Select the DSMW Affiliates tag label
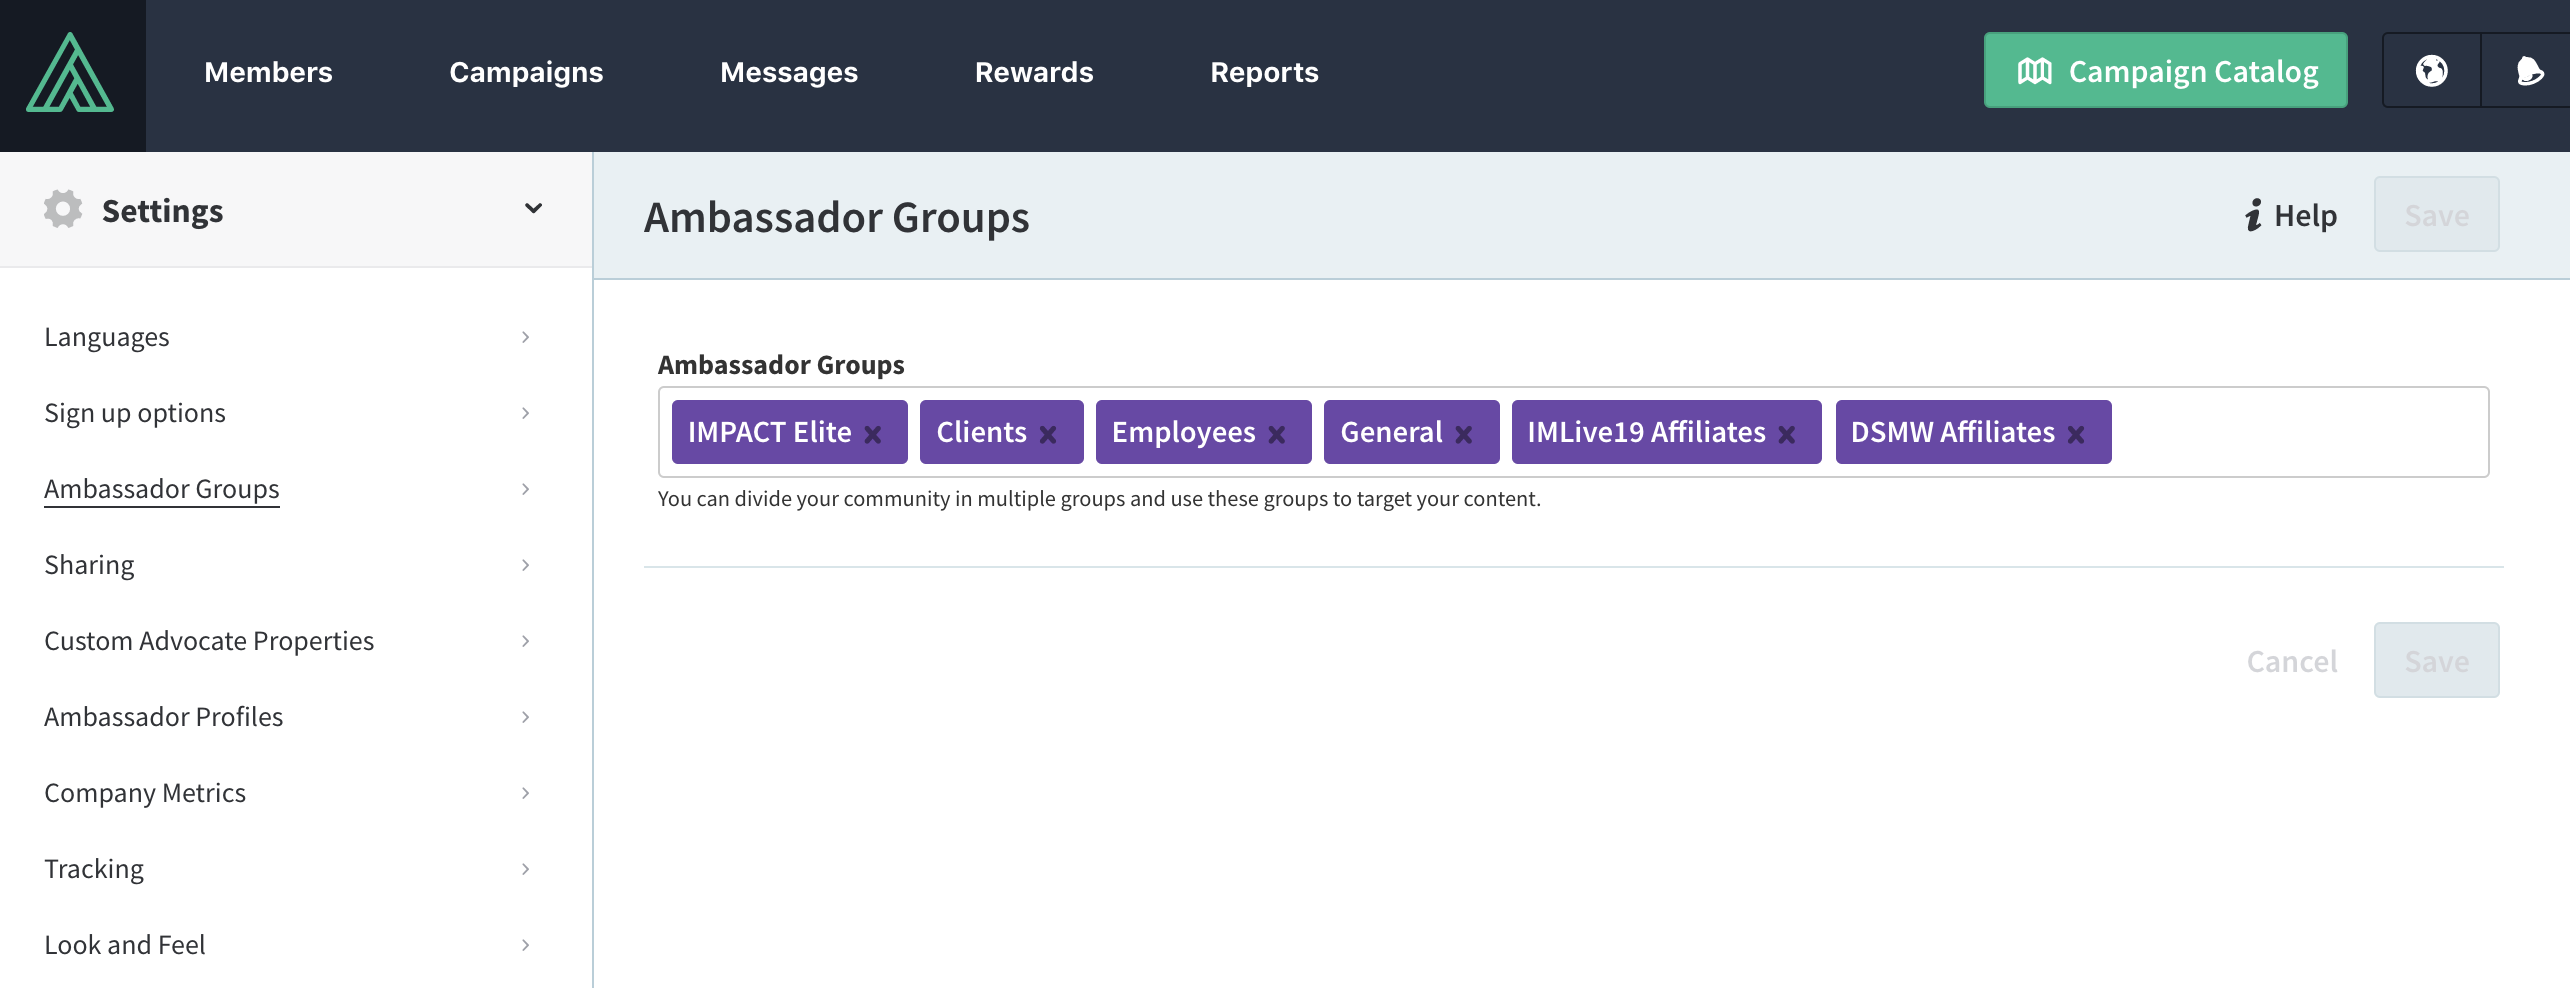Image resolution: width=2570 pixels, height=988 pixels. tap(1952, 432)
